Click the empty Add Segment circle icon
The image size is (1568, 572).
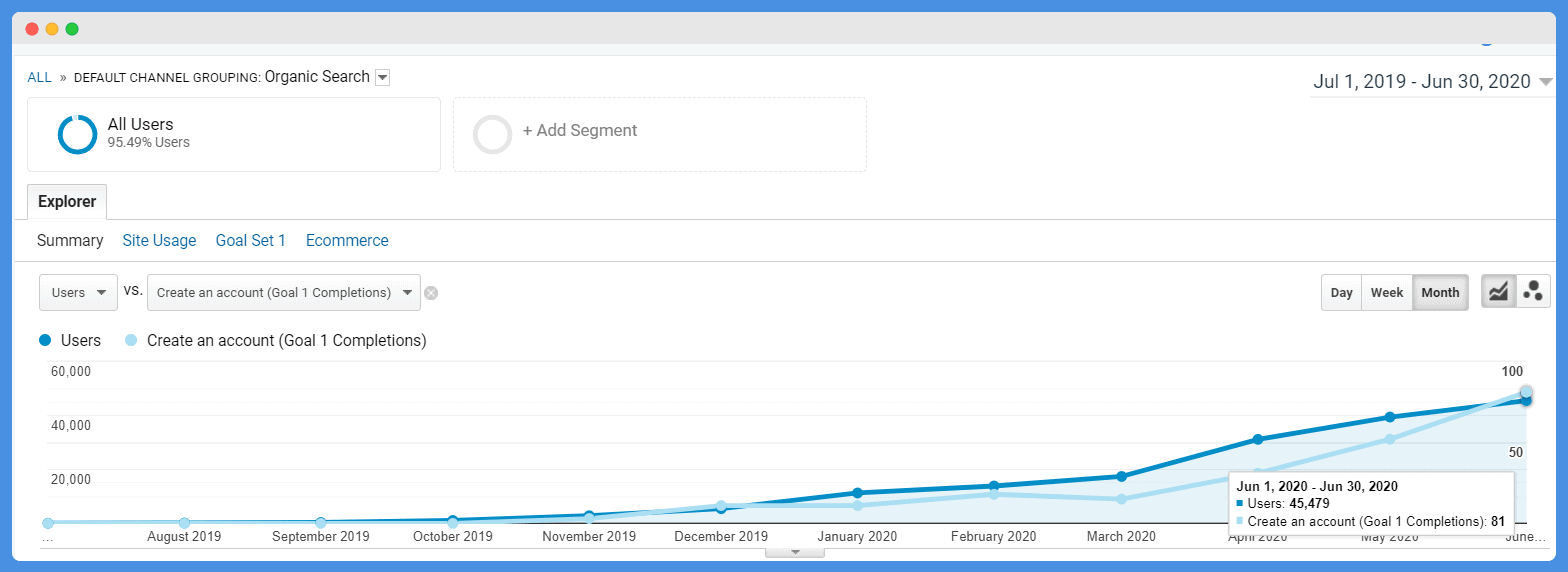point(492,134)
